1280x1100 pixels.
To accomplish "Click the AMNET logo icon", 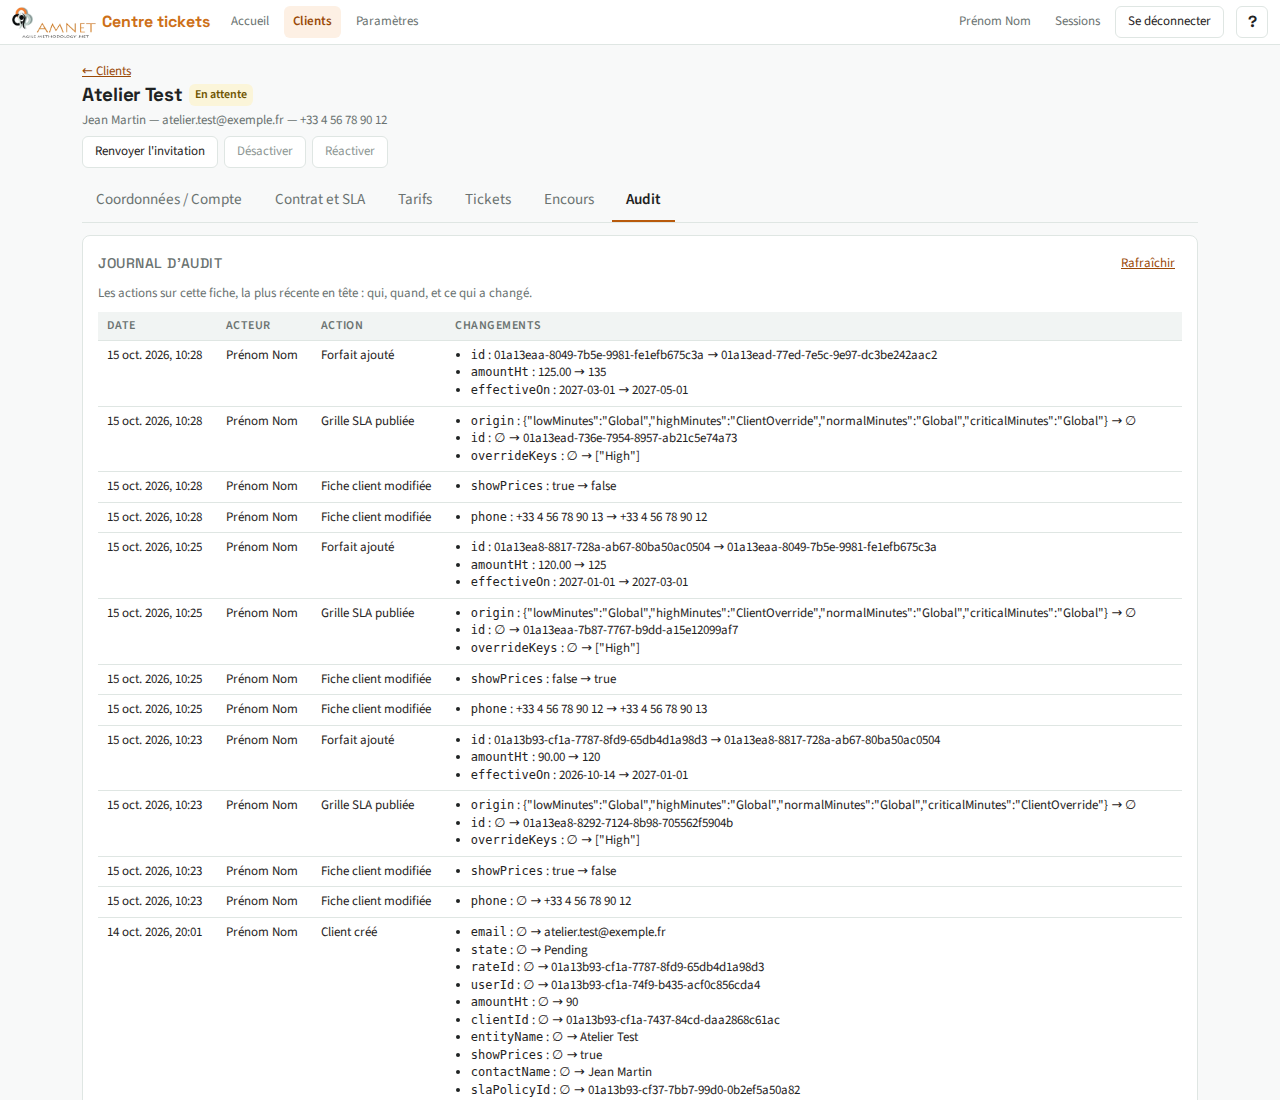I will pyautogui.click(x=53, y=22).
